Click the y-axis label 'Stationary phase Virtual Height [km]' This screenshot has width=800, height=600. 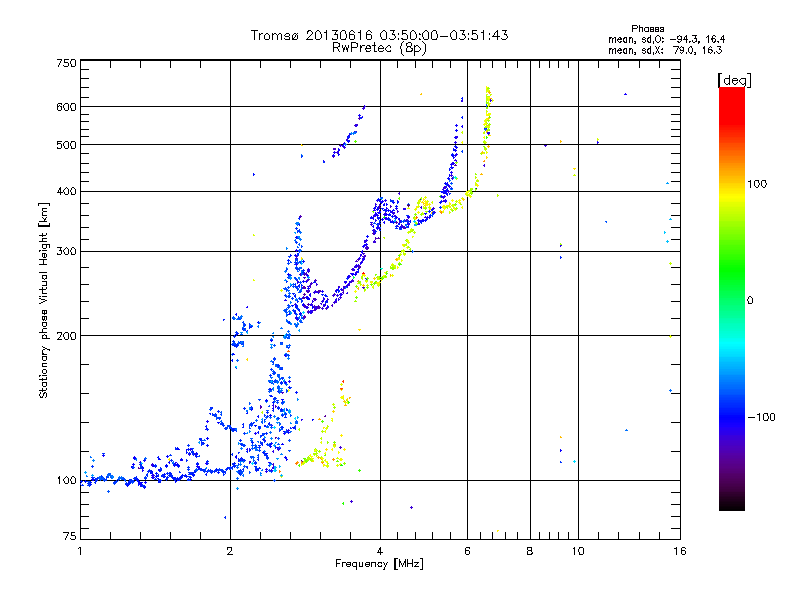pos(43,300)
